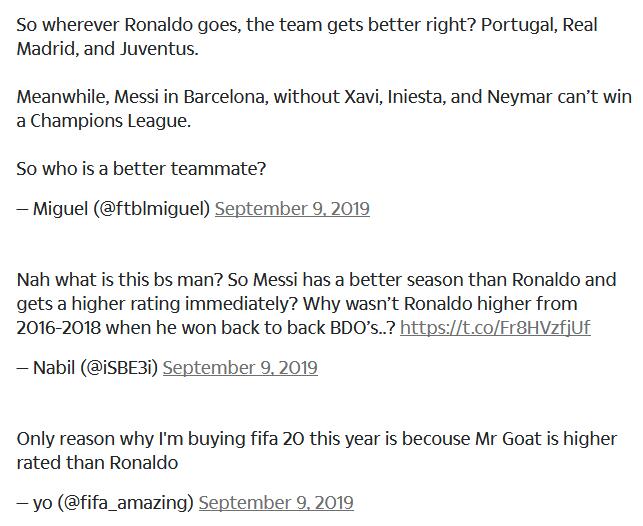Open the date link after Miguel's @ftblmiguel handle
This screenshot has width=643, height=526.
pos(292,209)
